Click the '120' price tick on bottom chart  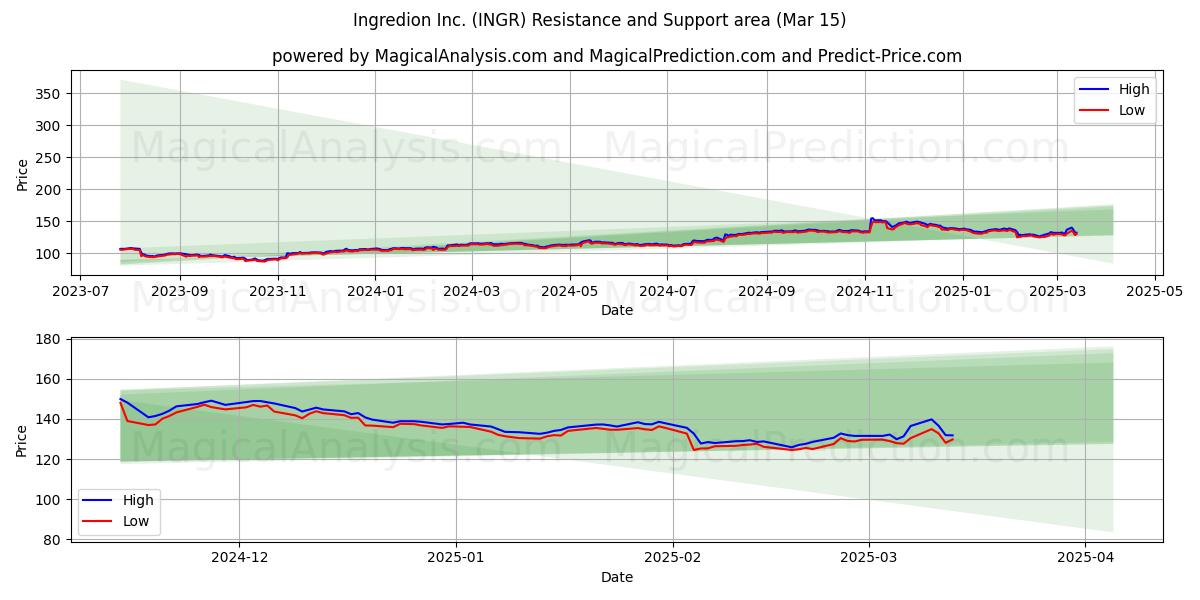[50, 460]
